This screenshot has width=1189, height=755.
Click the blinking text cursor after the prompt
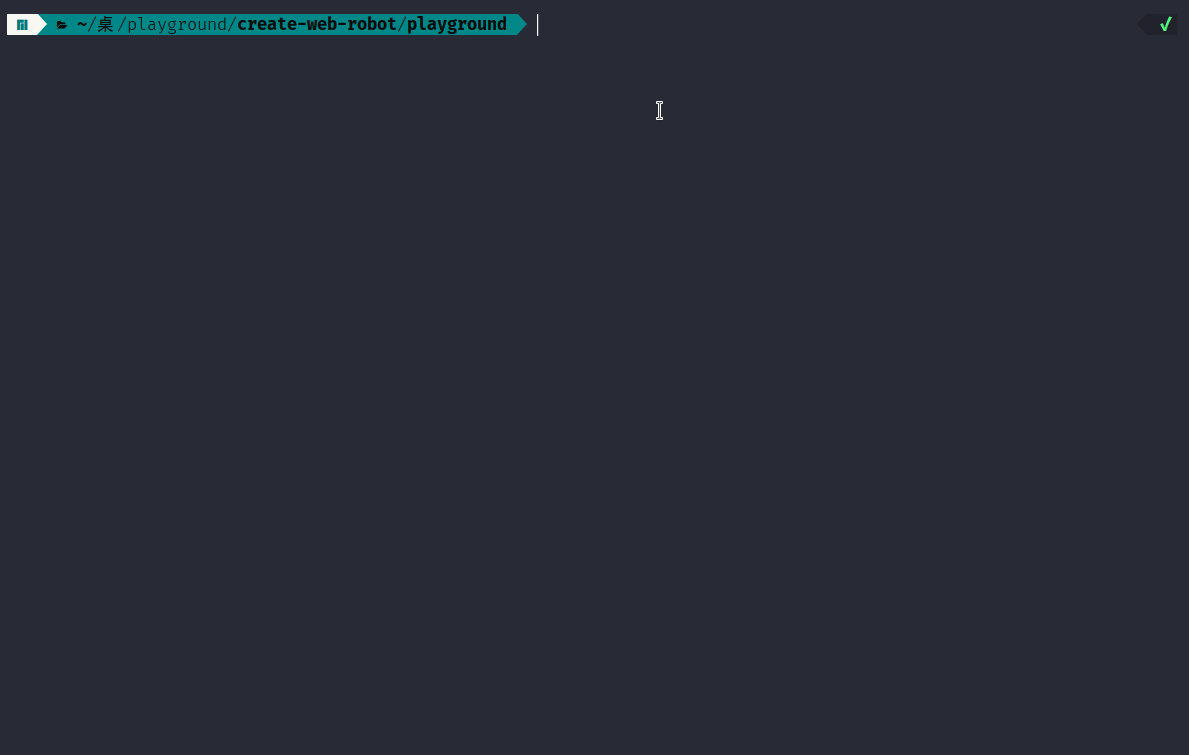538,24
